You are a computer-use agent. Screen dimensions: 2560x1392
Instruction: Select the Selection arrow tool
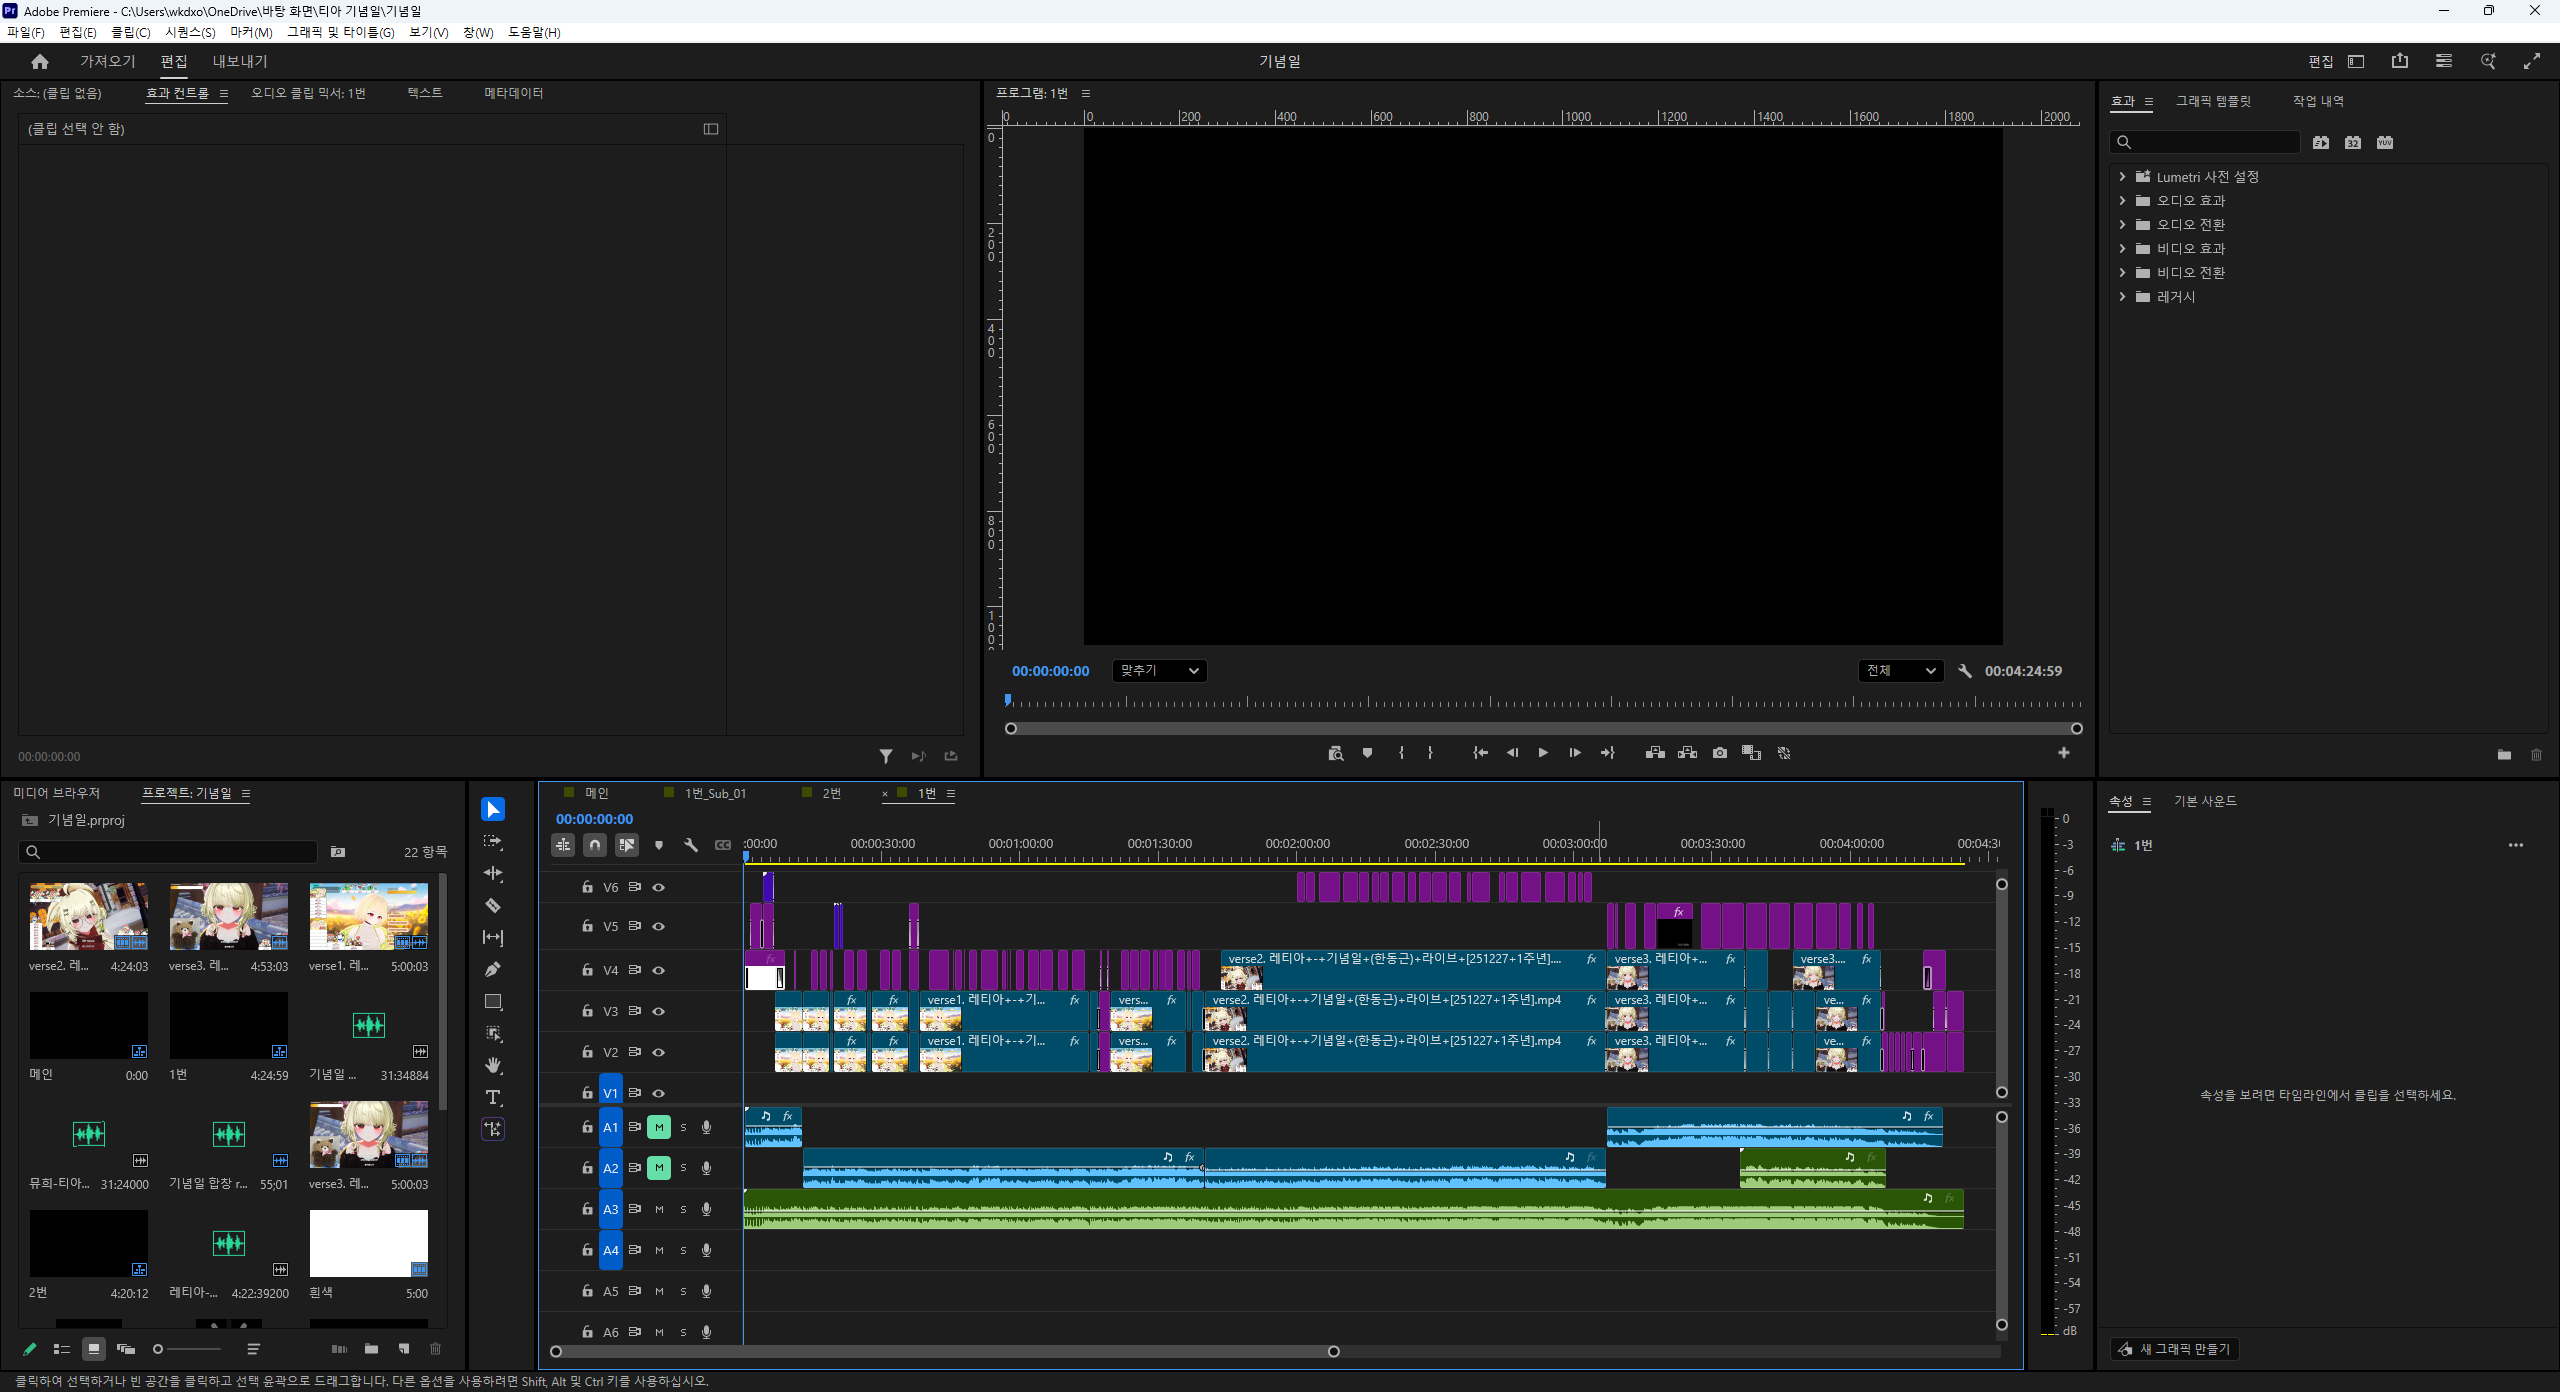pyautogui.click(x=493, y=809)
